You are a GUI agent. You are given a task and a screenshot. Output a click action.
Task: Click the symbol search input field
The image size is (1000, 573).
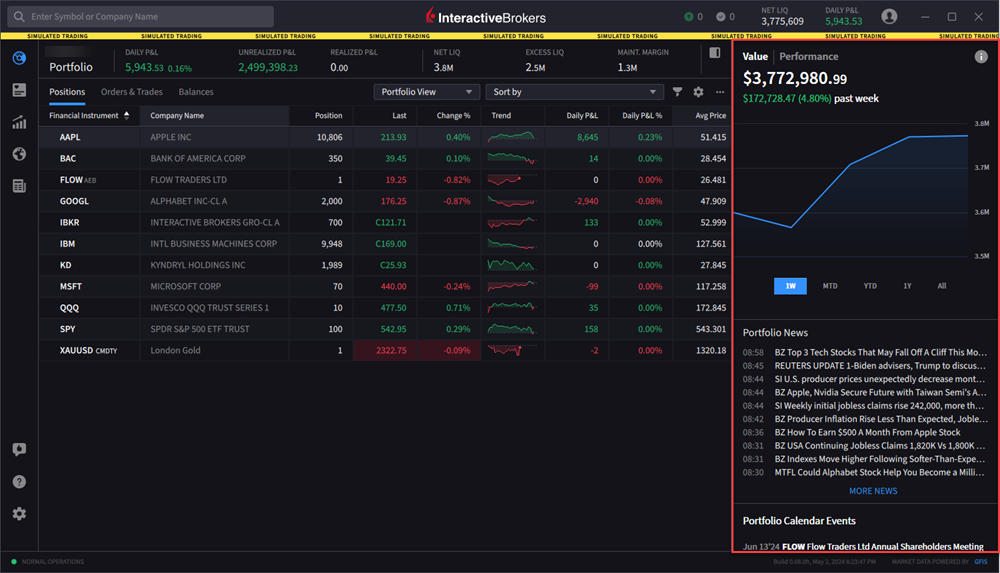pyautogui.click(x=140, y=17)
